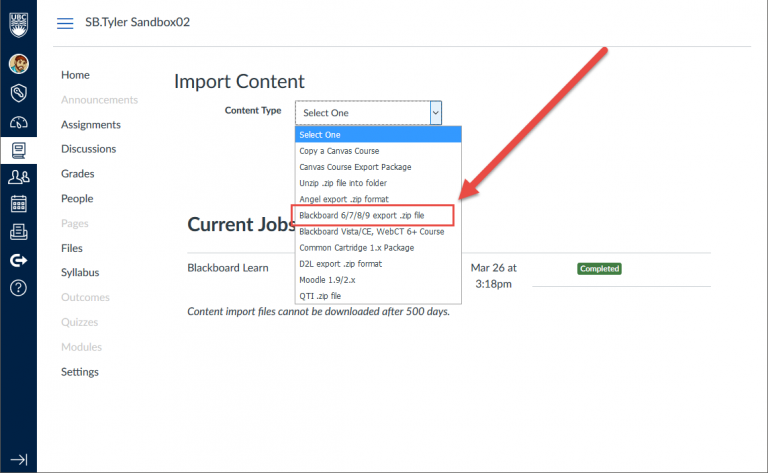Click the Content Type label
768x473 pixels.
[x=253, y=111]
